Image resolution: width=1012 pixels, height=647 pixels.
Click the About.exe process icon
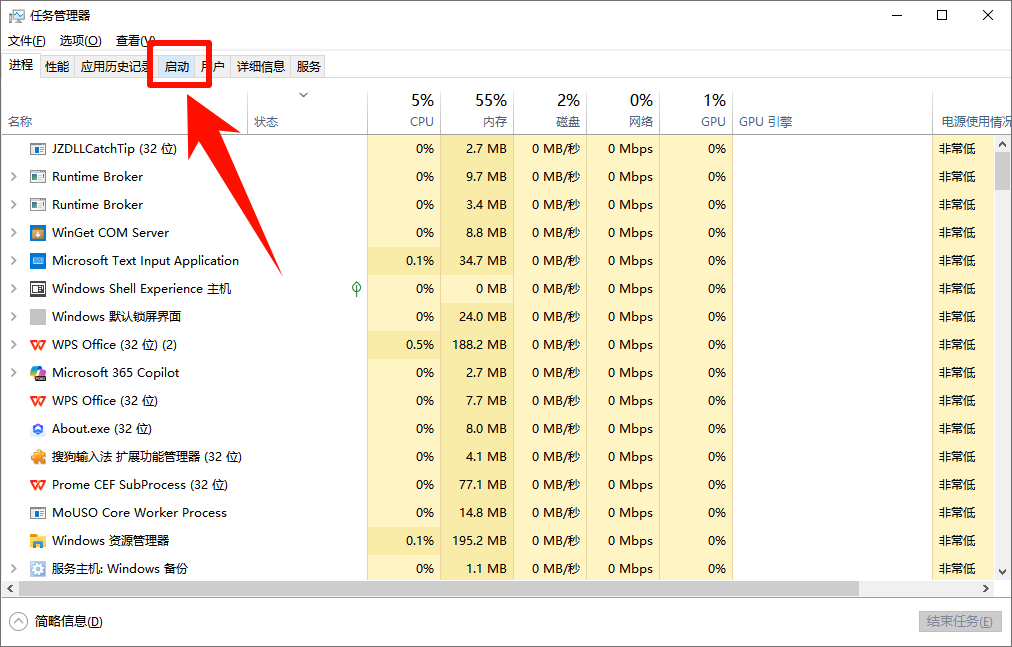38,429
